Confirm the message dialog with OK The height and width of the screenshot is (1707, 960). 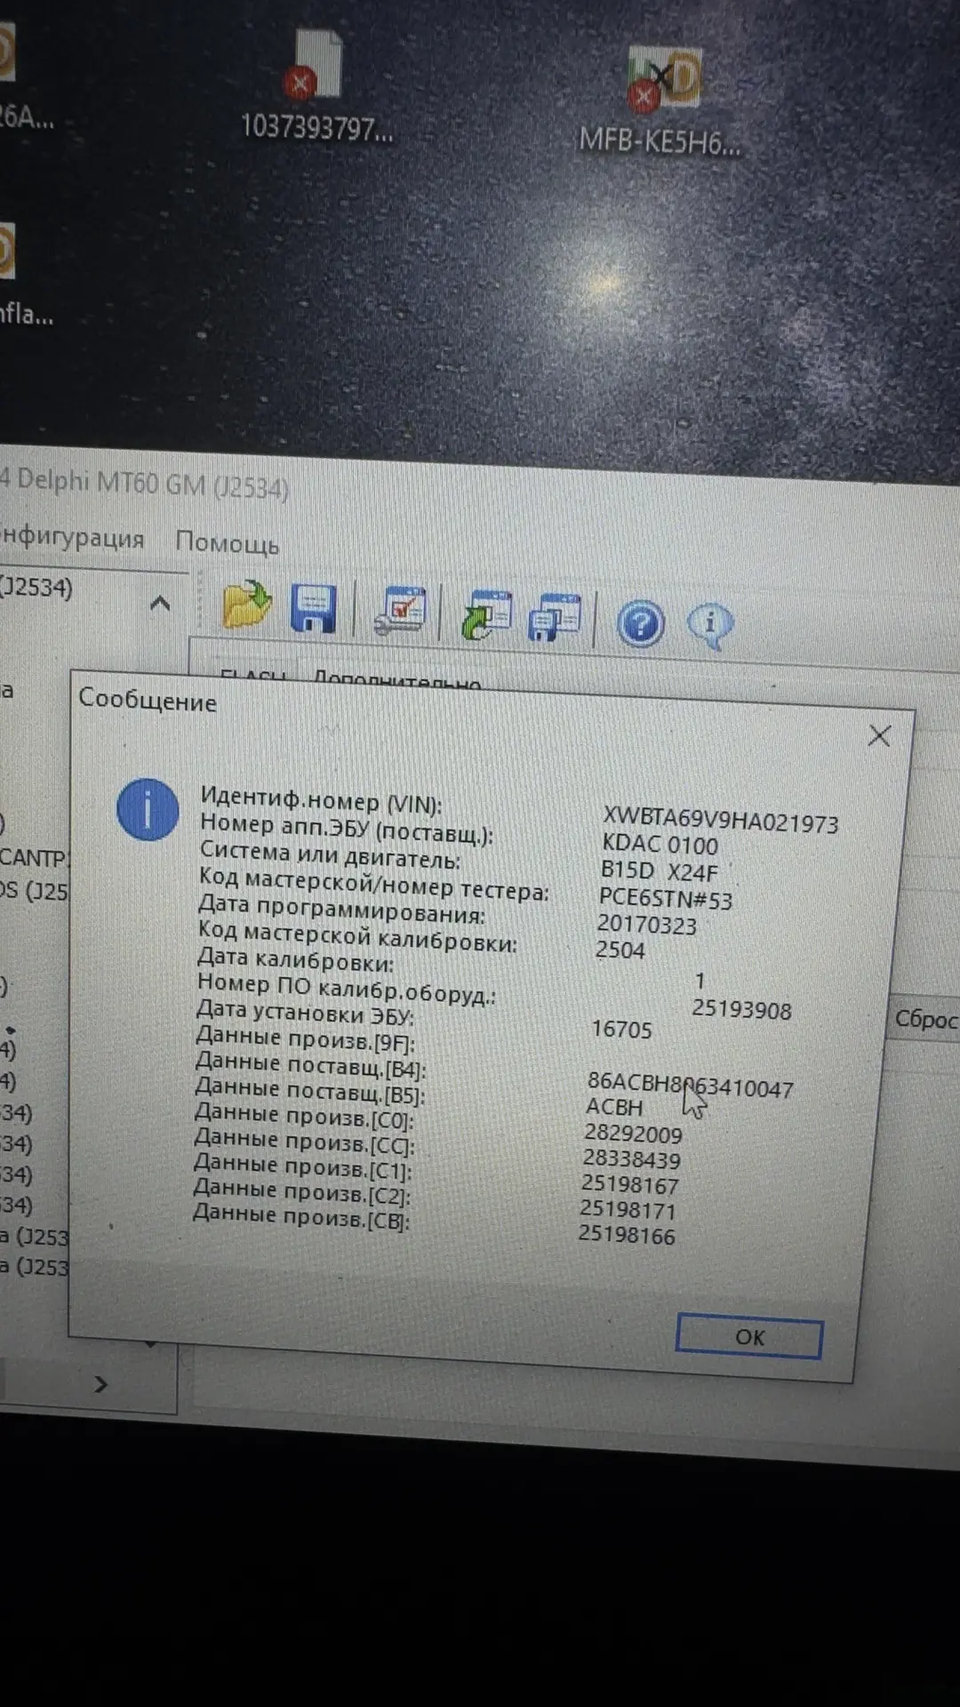[x=749, y=1337]
